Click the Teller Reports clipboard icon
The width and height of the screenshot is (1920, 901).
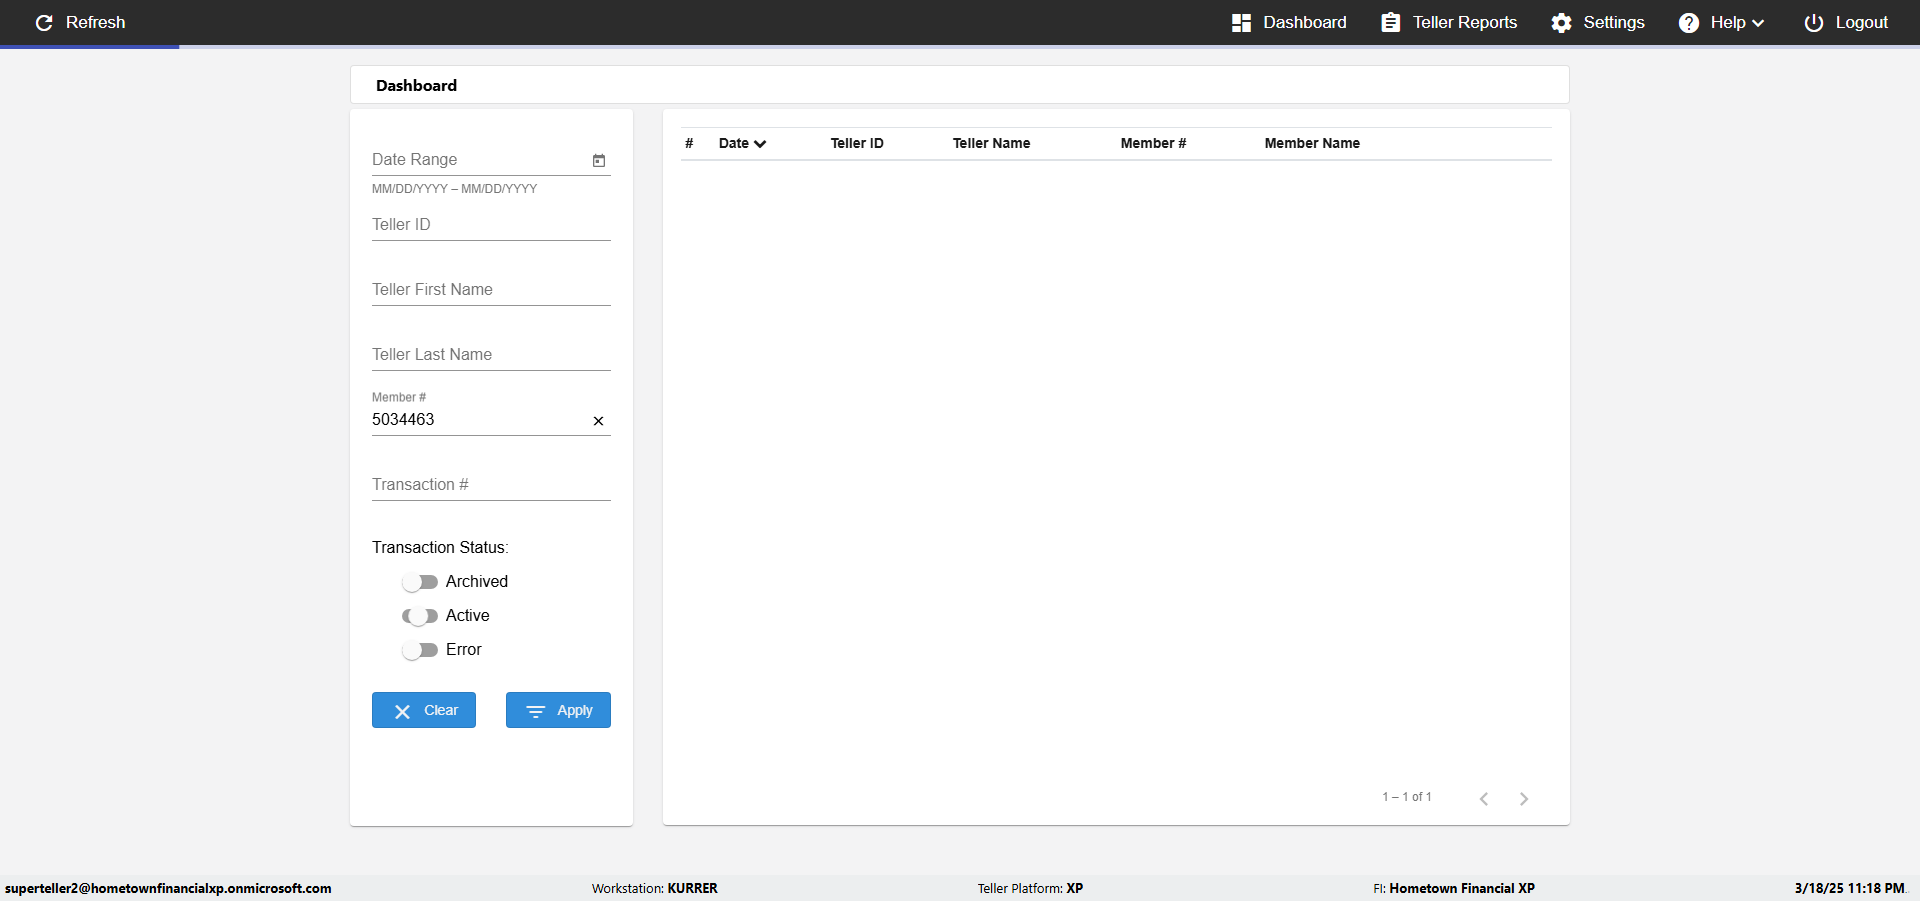tap(1390, 22)
